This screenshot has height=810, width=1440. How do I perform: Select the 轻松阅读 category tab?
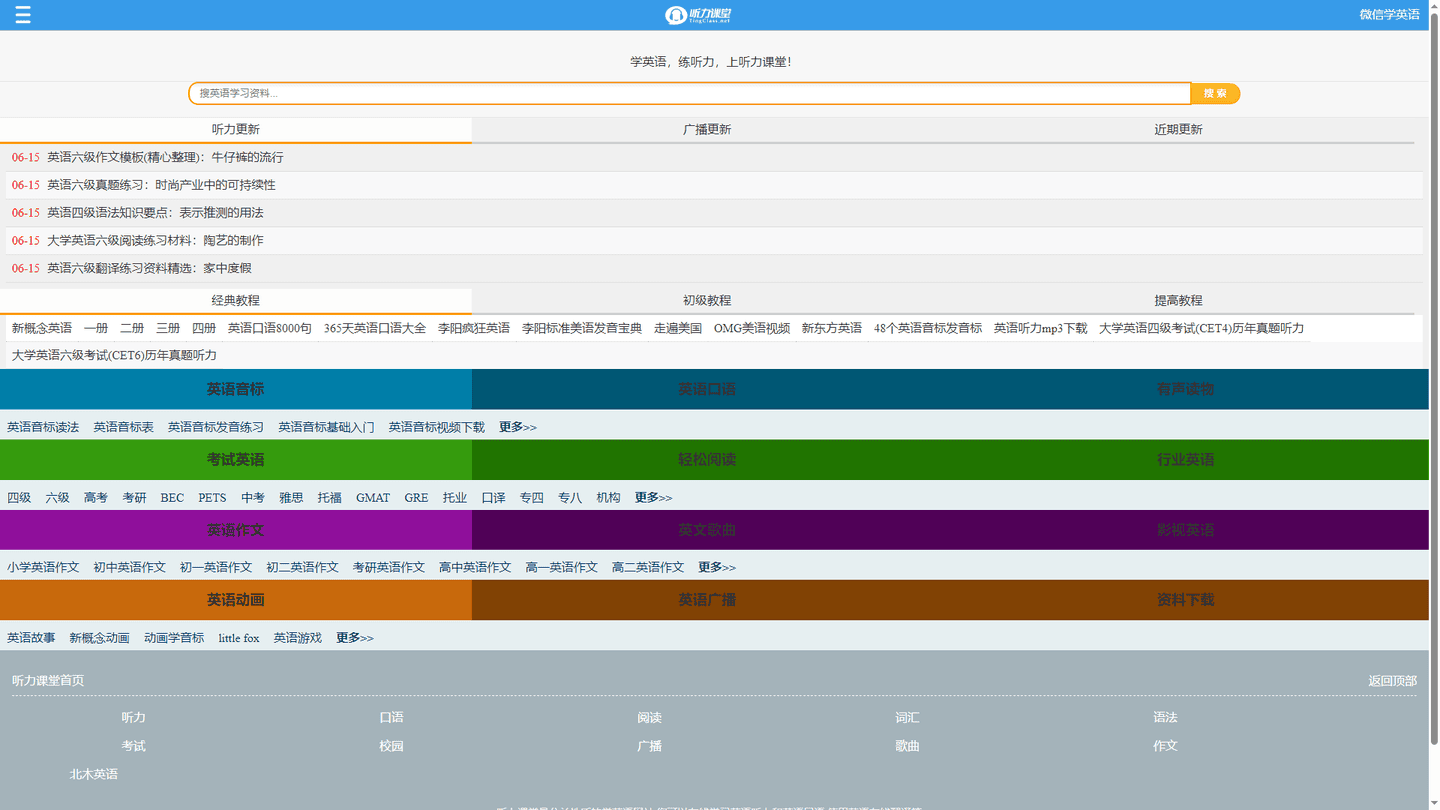[707, 460]
